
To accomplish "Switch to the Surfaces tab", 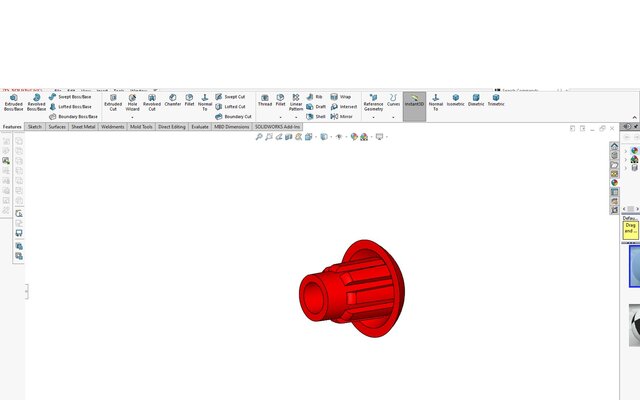I will coord(57,127).
